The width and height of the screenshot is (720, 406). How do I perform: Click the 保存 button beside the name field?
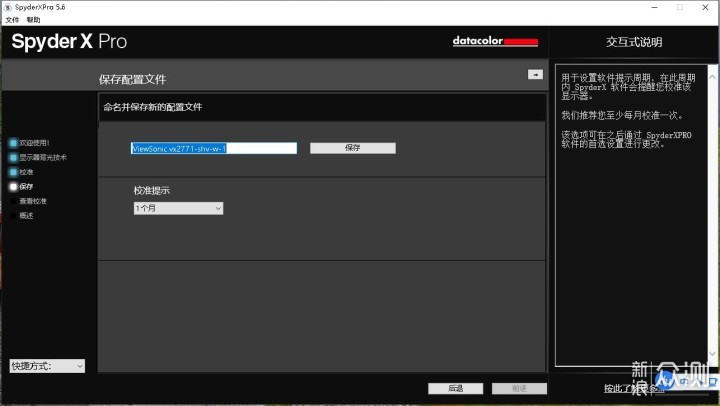point(353,148)
